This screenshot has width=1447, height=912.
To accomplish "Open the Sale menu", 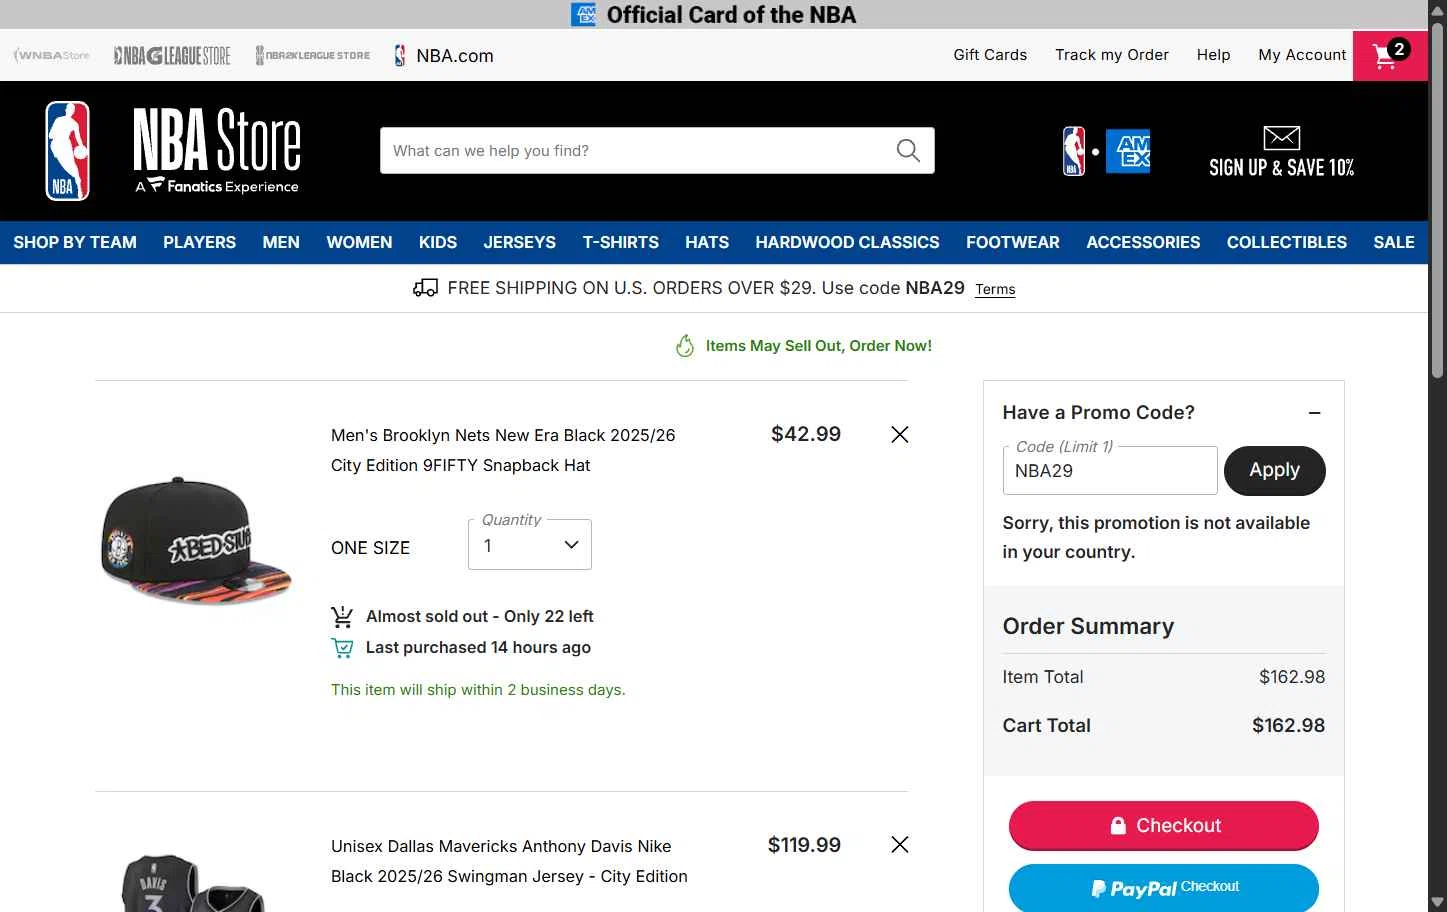I will (x=1394, y=242).
